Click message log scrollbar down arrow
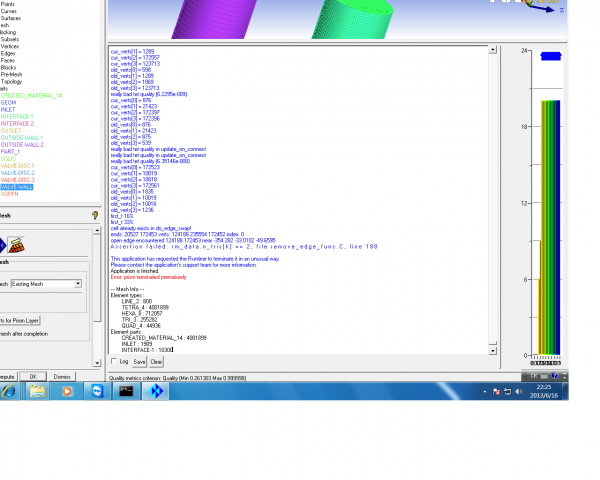Image resolution: width=600 pixels, height=480 pixels. [493, 351]
